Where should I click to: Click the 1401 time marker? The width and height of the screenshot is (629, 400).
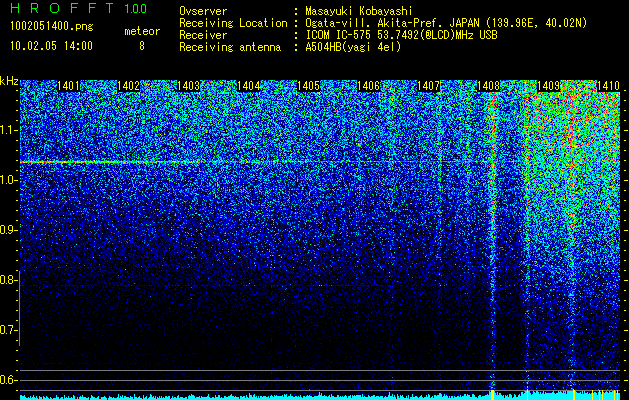pyautogui.click(x=68, y=86)
